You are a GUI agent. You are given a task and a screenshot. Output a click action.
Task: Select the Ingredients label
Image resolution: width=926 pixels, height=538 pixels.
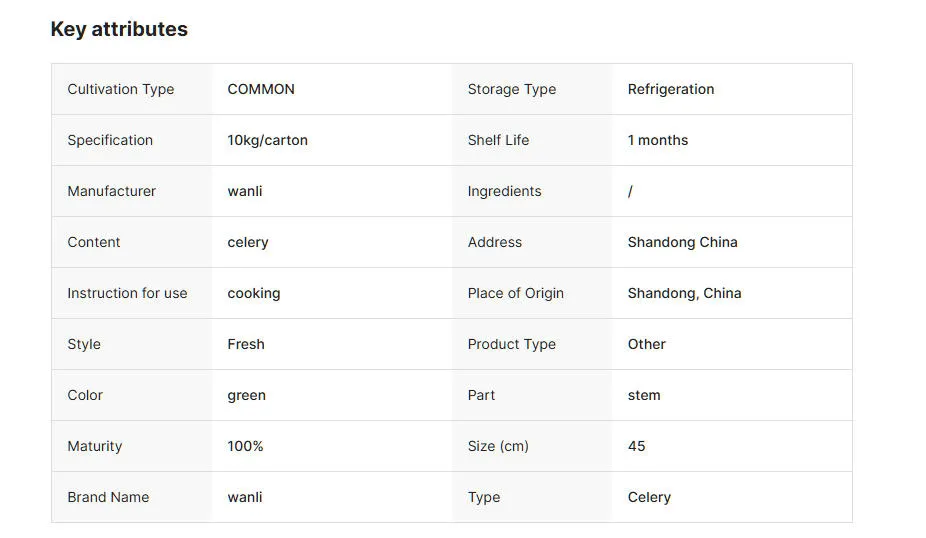click(504, 191)
